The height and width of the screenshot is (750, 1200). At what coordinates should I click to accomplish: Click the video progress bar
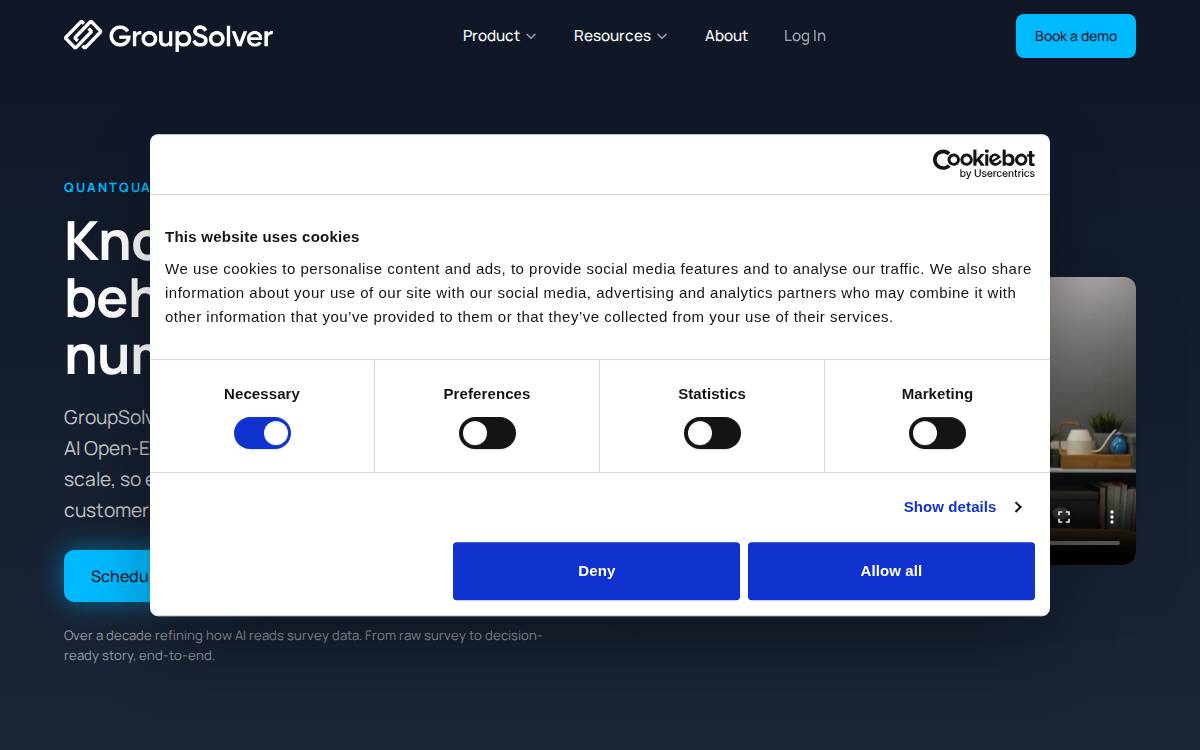point(1085,543)
